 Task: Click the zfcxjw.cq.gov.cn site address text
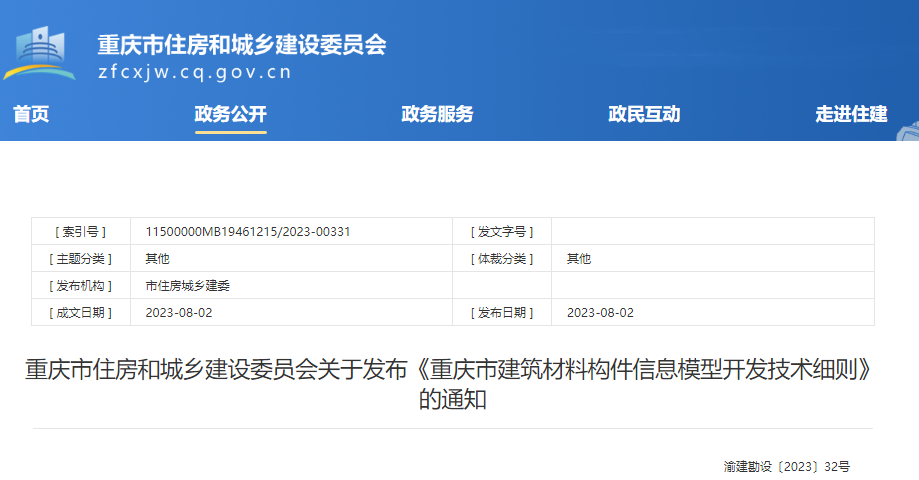pyautogui.click(x=195, y=72)
